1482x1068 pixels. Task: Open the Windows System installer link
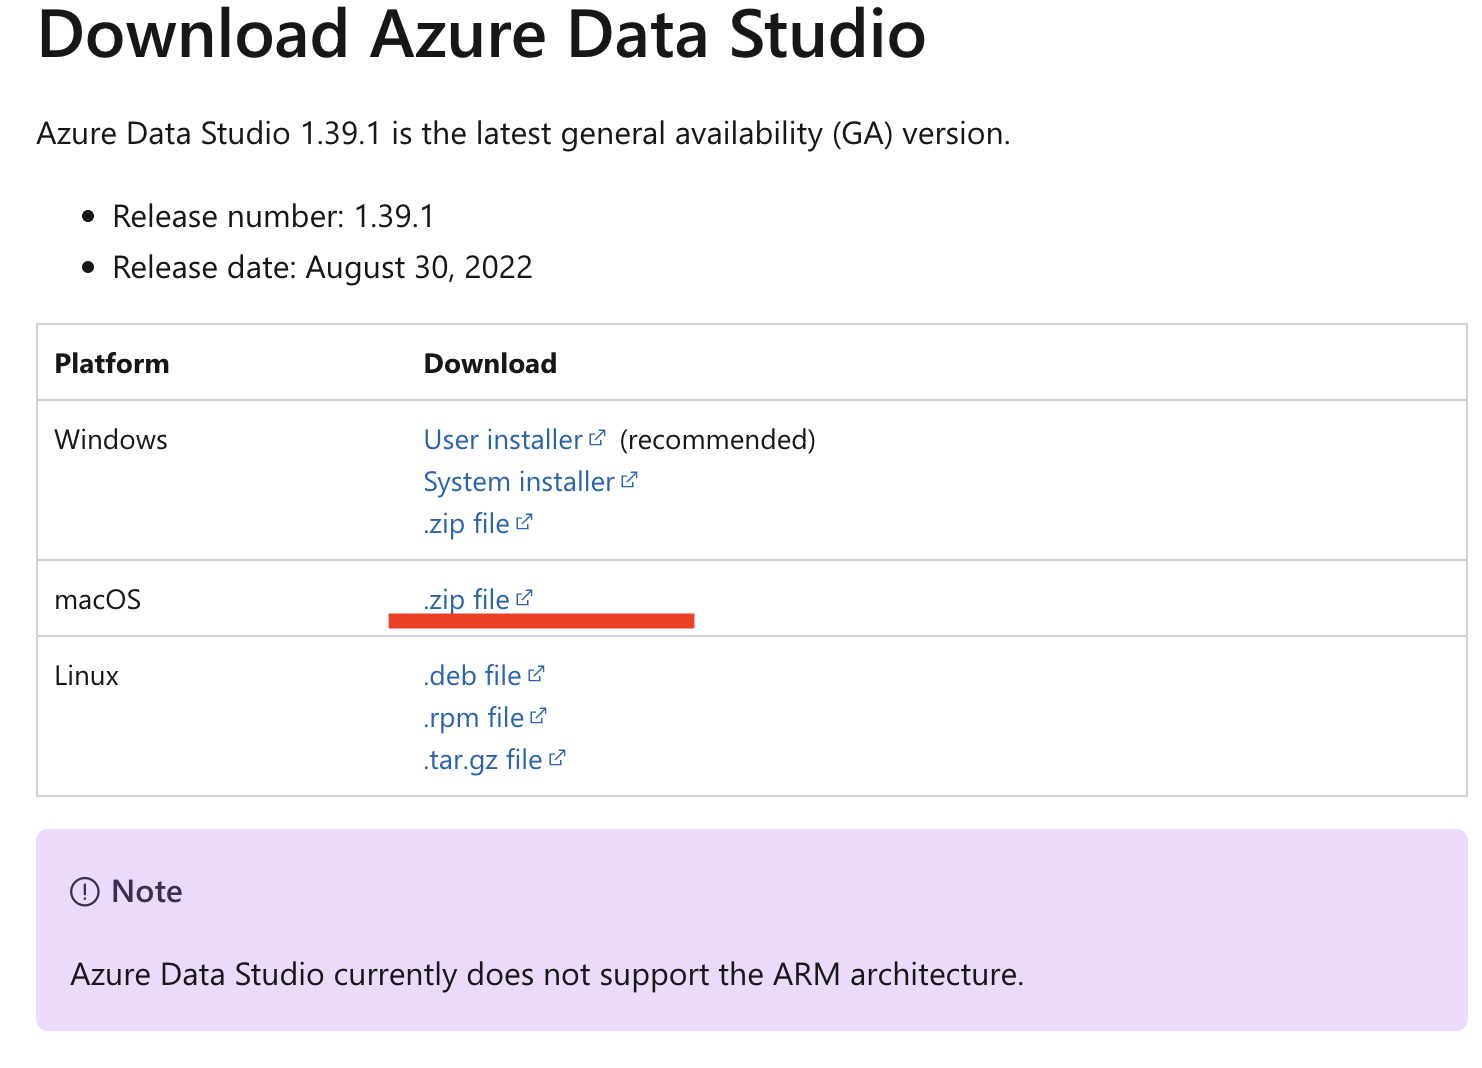click(x=519, y=482)
